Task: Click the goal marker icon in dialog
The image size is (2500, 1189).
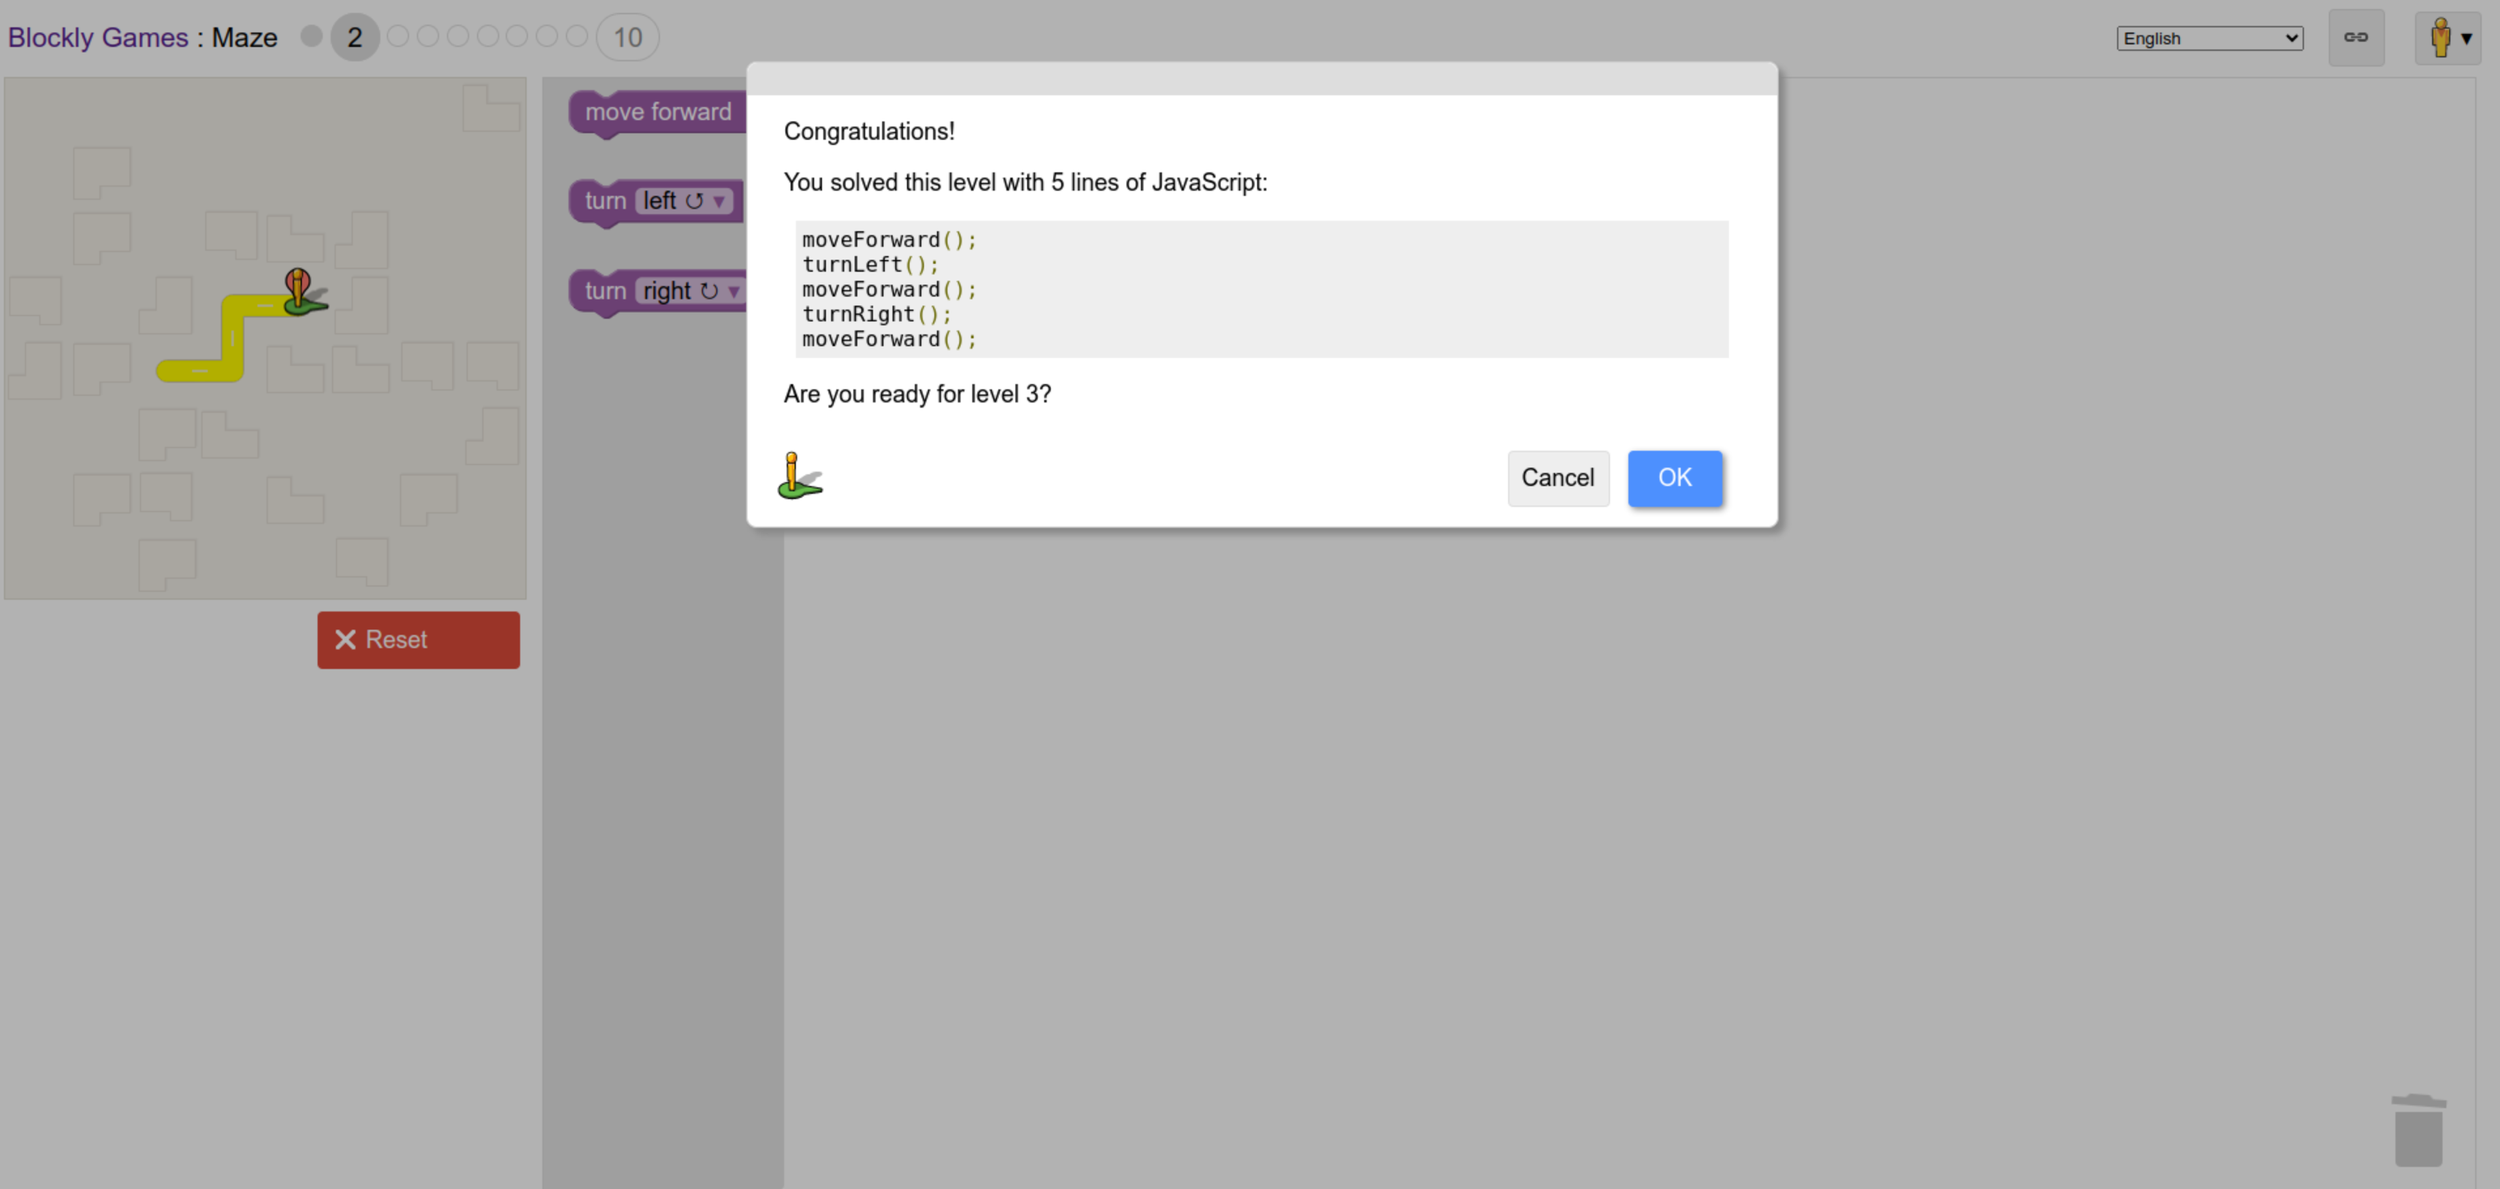Action: 799,476
